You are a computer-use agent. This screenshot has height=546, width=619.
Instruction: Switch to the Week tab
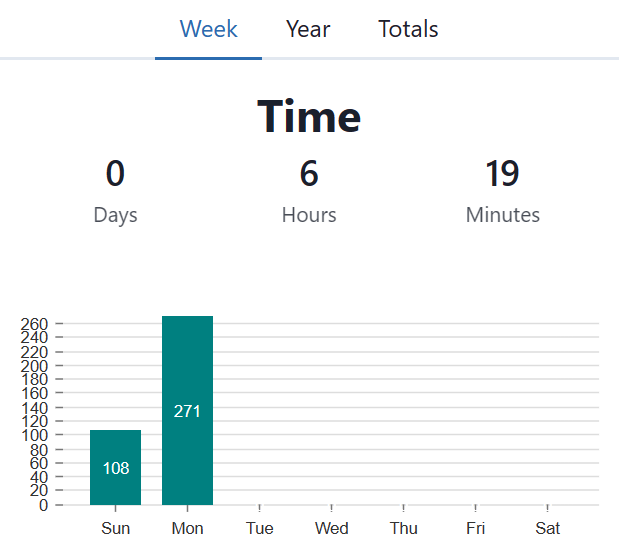pyautogui.click(x=208, y=29)
